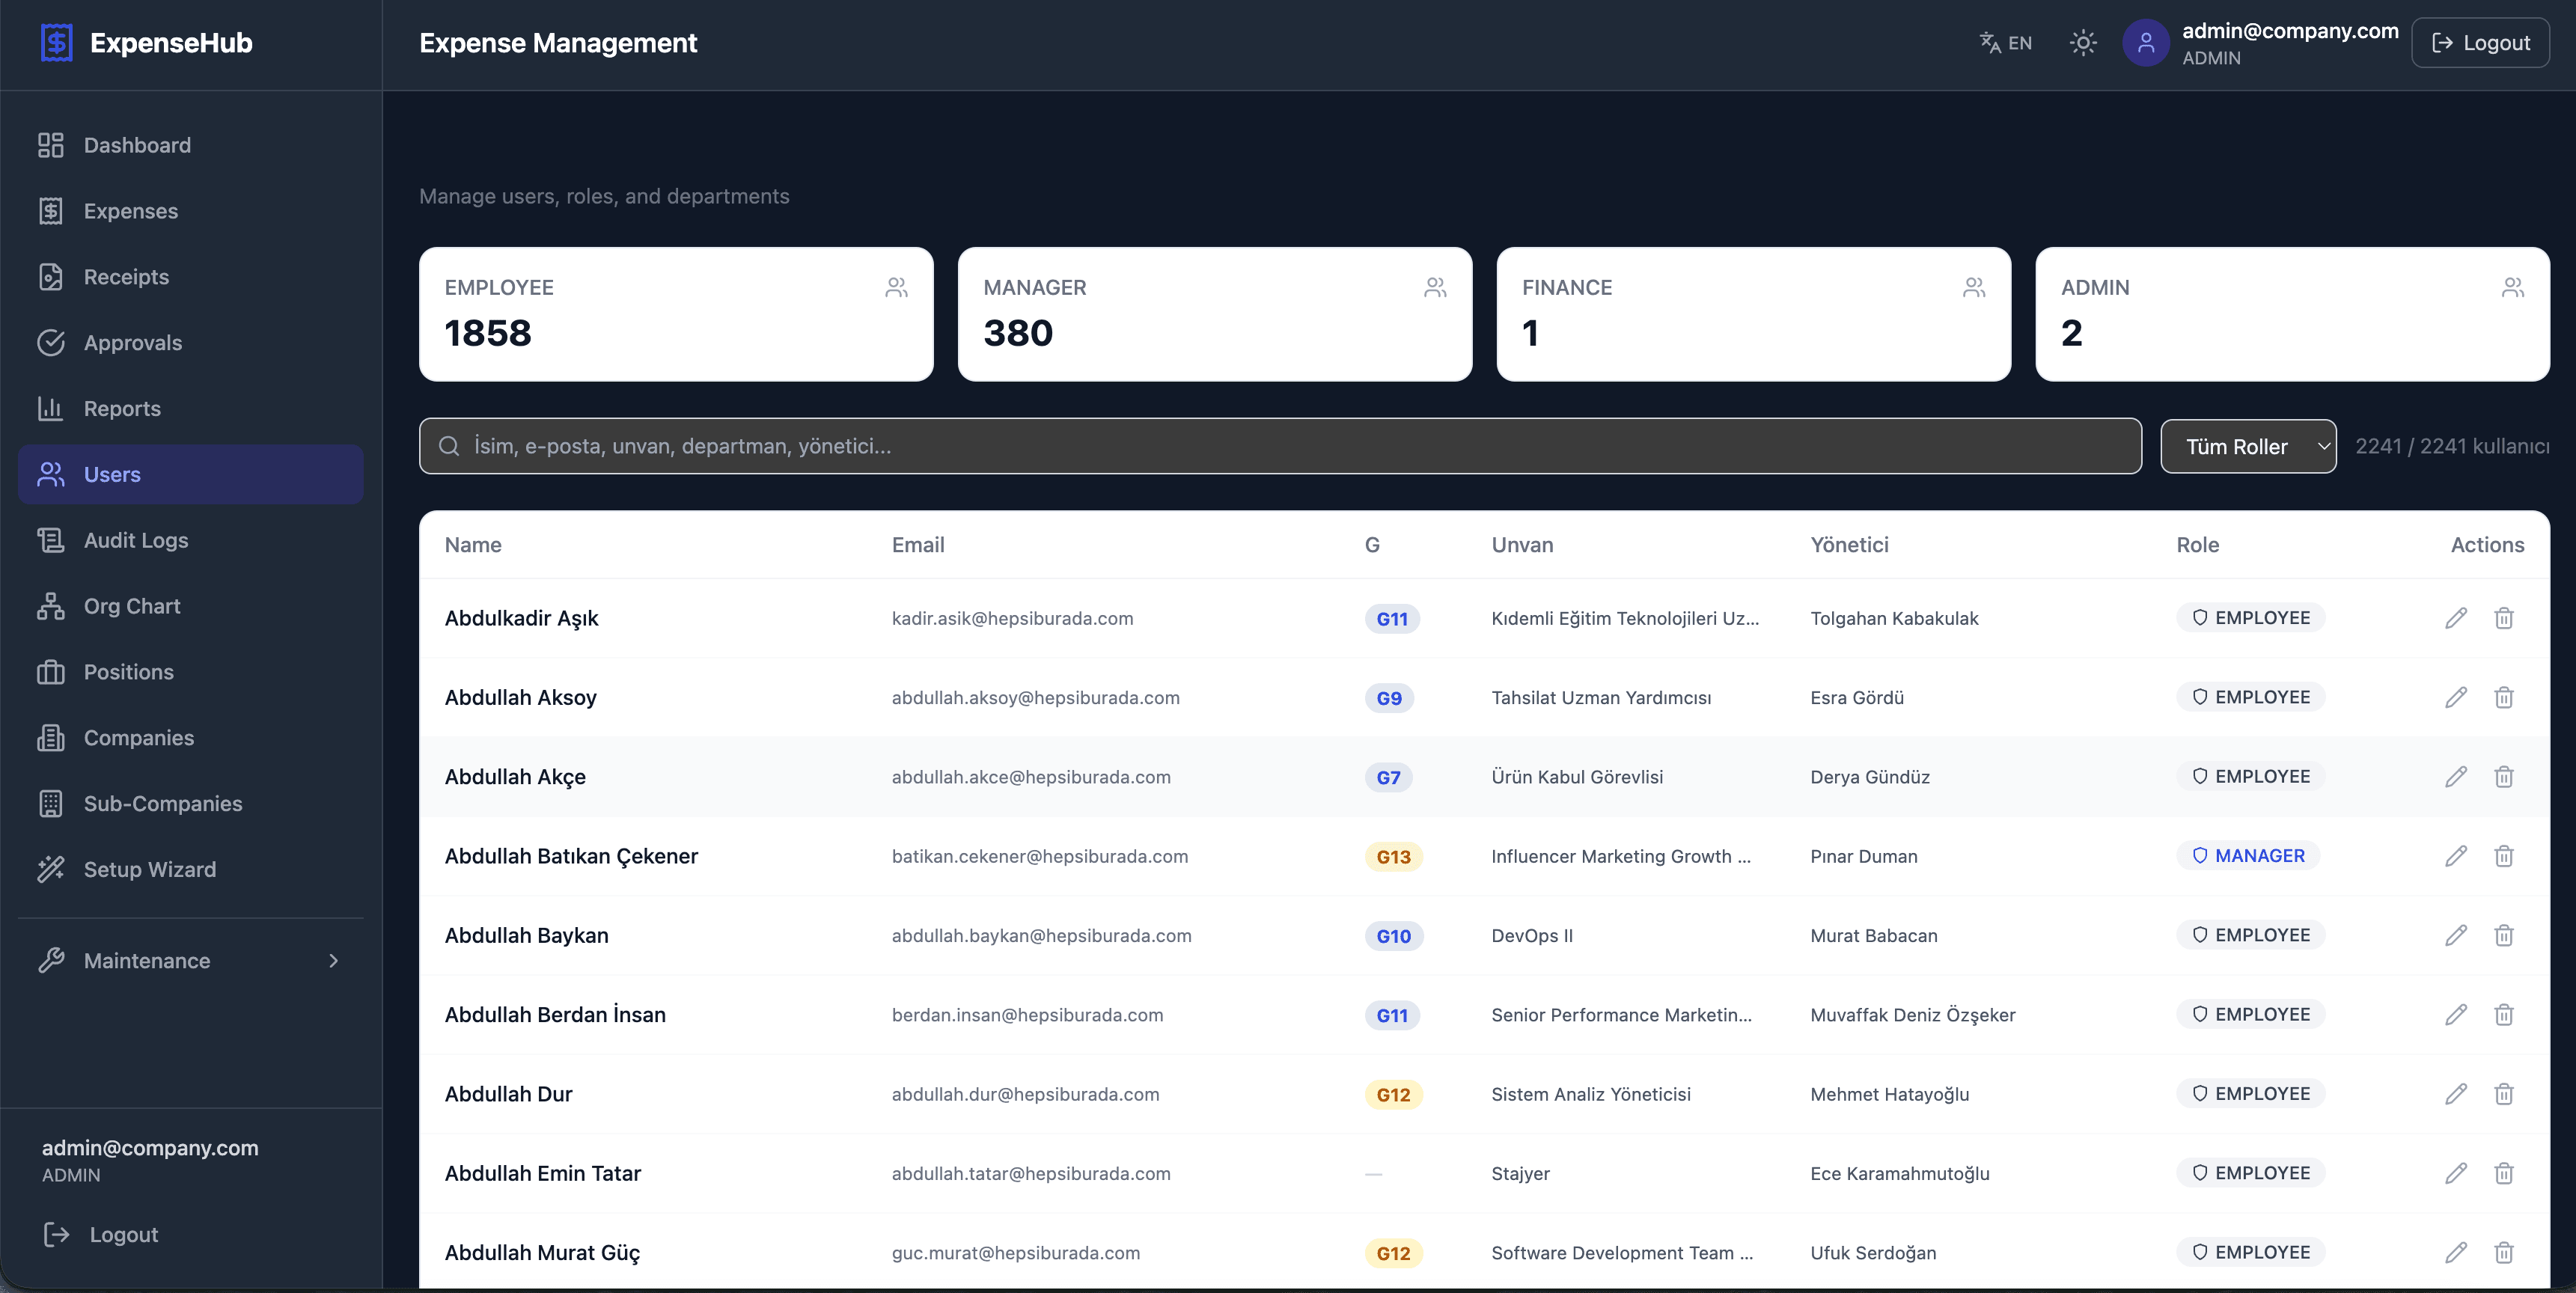This screenshot has height=1293, width=2576.
Task: Open the Reports section
Action: pyautogui.click(x=191, y=408)
